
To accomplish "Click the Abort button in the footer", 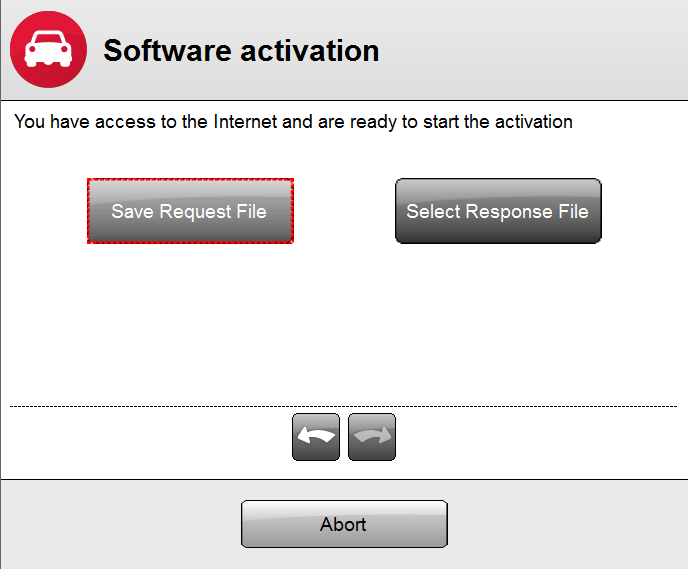I will 344,524.
